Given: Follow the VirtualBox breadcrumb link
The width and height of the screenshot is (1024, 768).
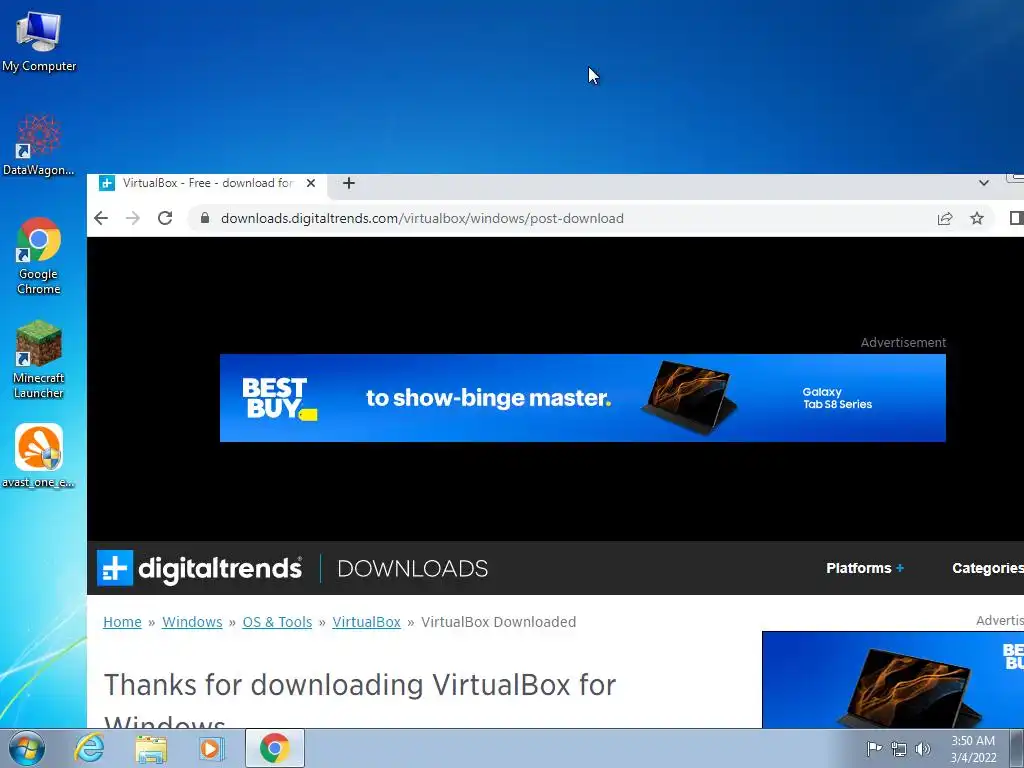Looking at the screenshot, I should (x=366, y=622).
